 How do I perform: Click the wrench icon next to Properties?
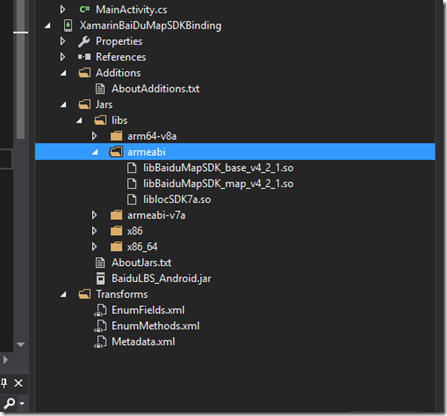click(84, 41)
